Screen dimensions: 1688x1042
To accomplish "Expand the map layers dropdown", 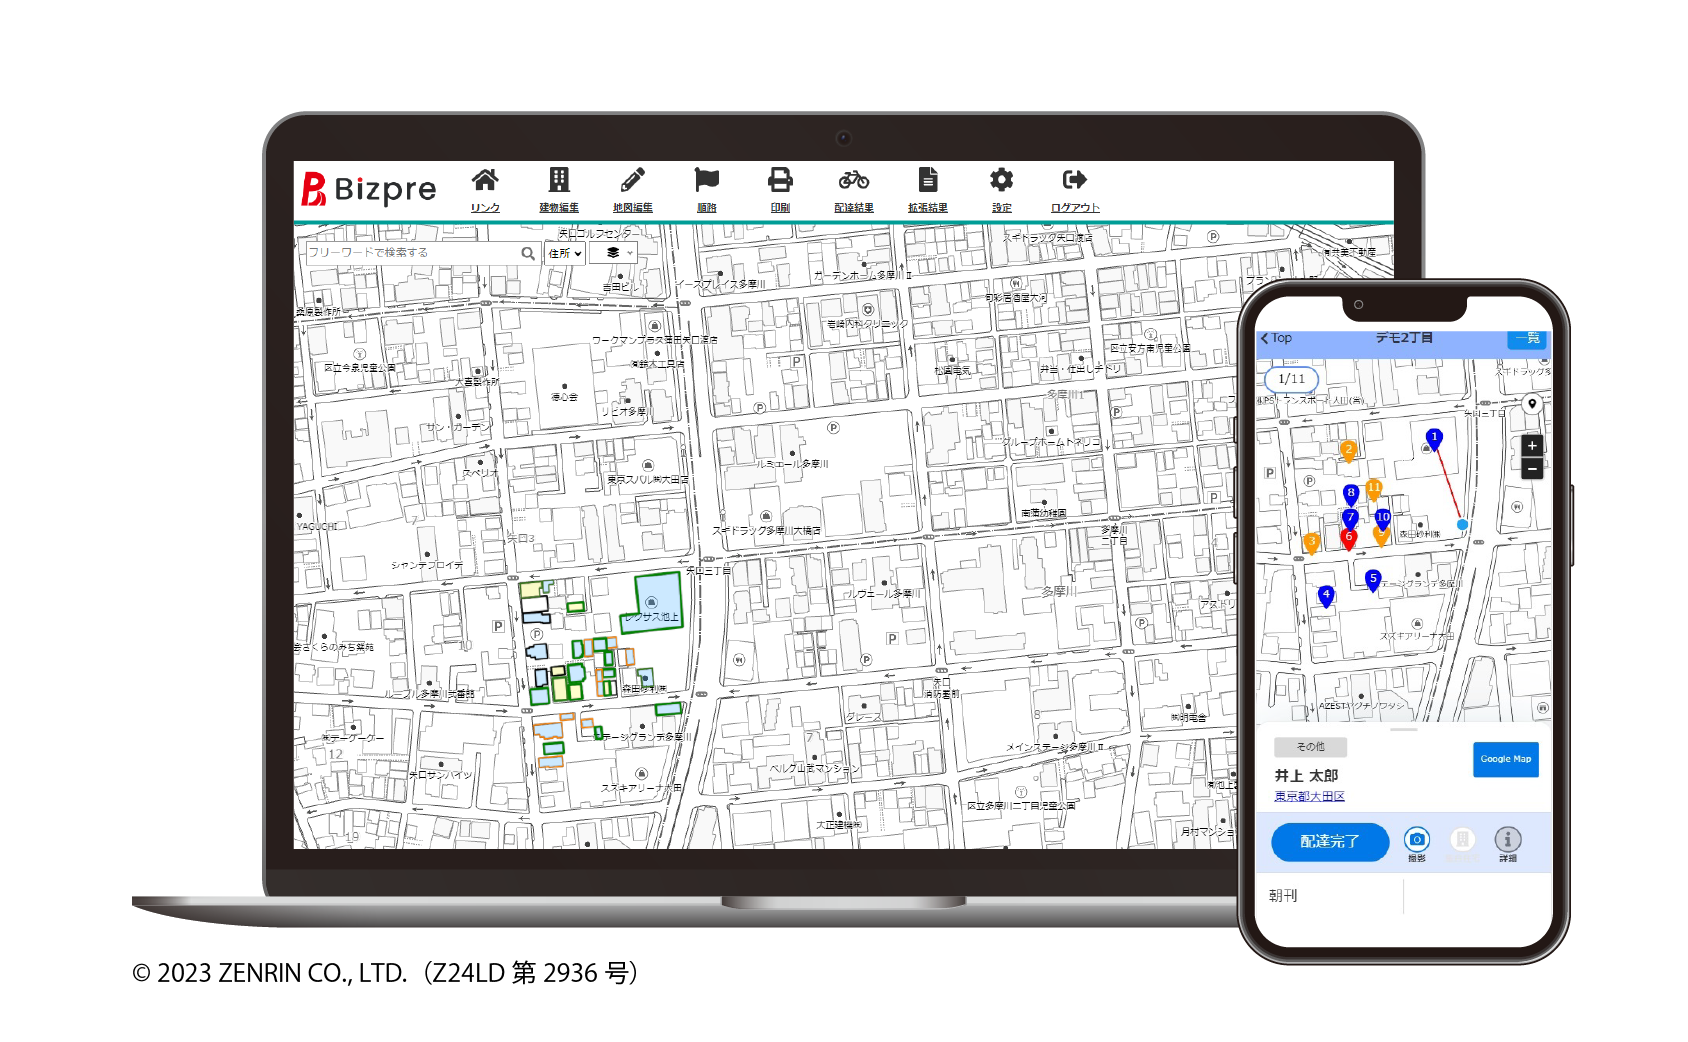I will pyautogui.click(x=613, y=254).
